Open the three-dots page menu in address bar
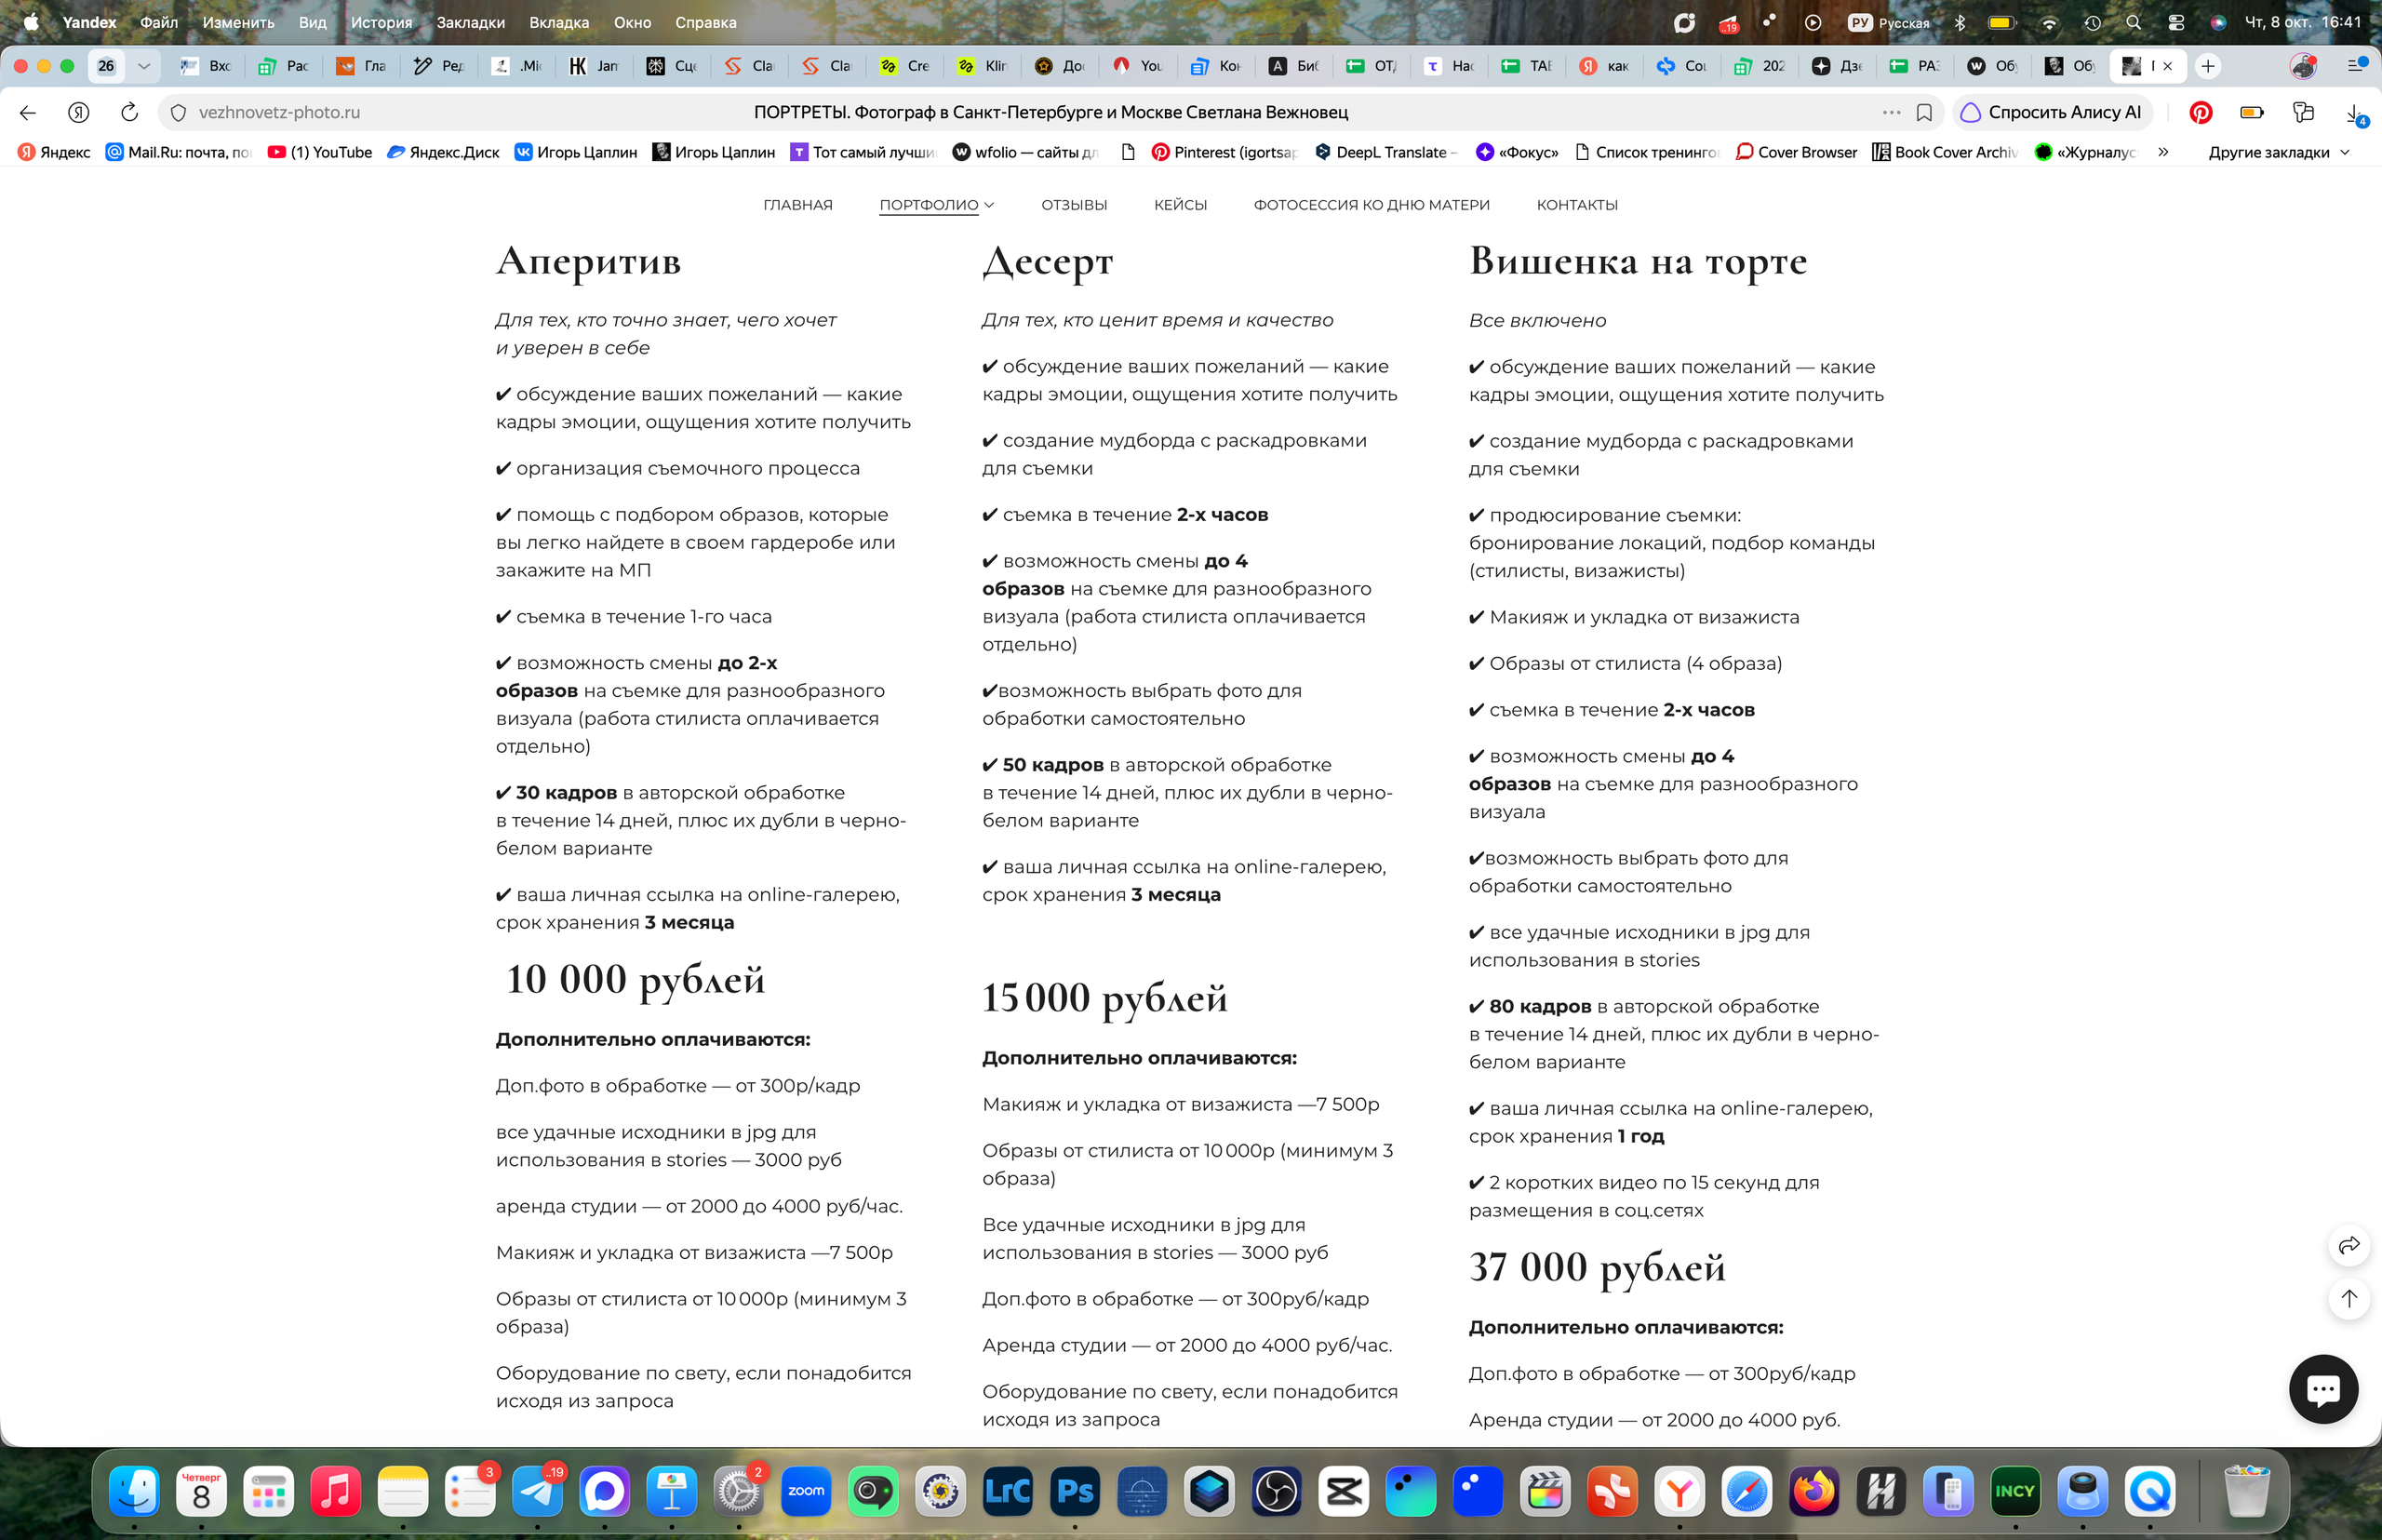2382x1540 pixels. click(1891, 112)
